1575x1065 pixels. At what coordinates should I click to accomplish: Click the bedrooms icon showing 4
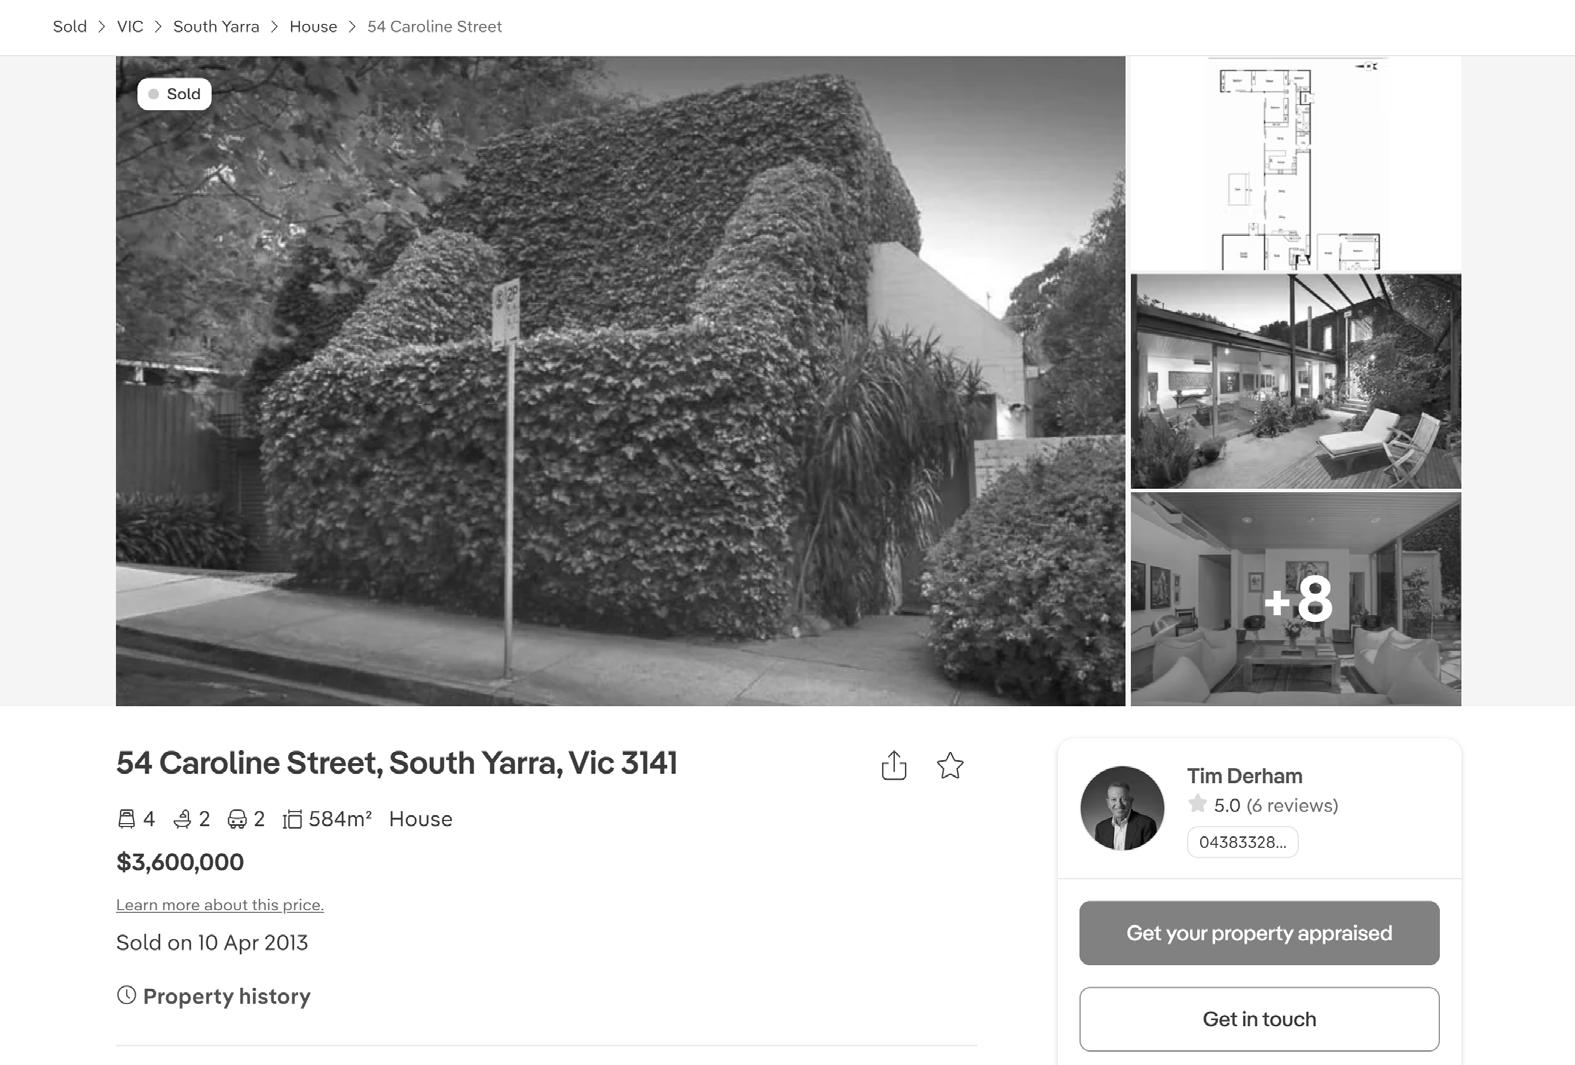(x=126, y=819)
